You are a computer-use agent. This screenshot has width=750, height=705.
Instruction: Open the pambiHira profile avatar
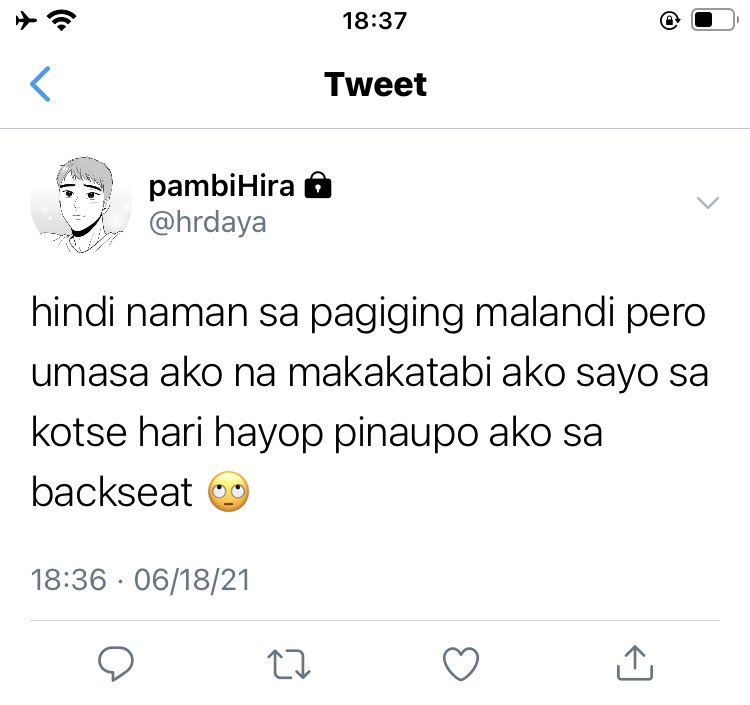(81, 205)
